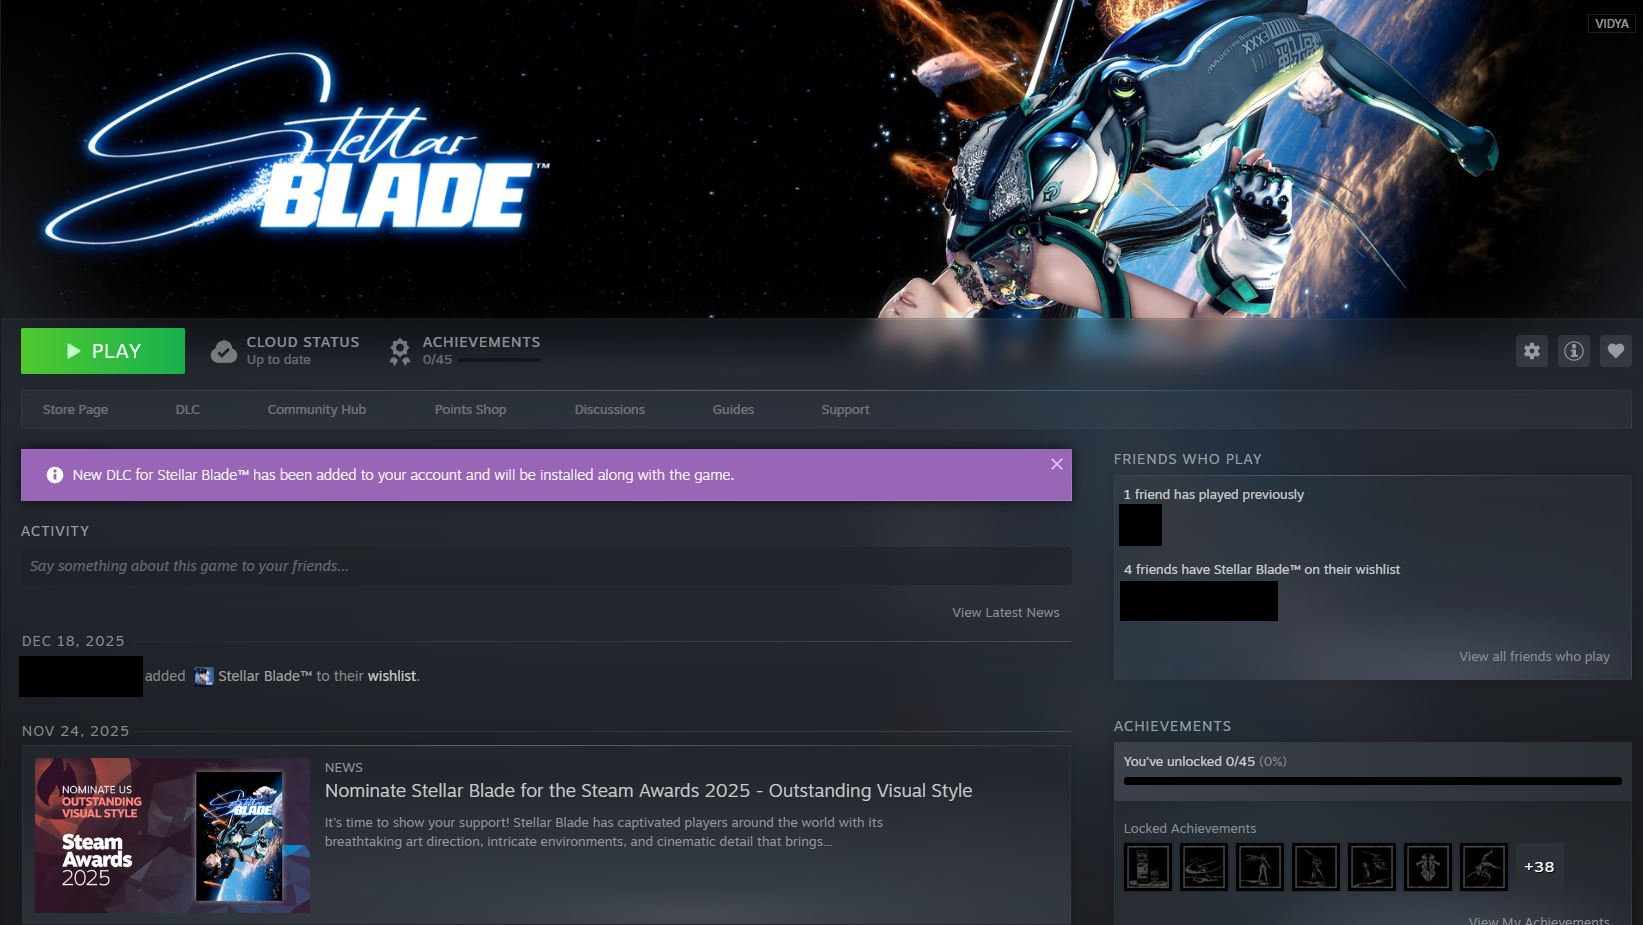The height and width of the screenshot is (925, 1643).
Task: Click the small Stellar Blade icon in the activity entry
Action: pyautogui.click(x=204, y=676)
